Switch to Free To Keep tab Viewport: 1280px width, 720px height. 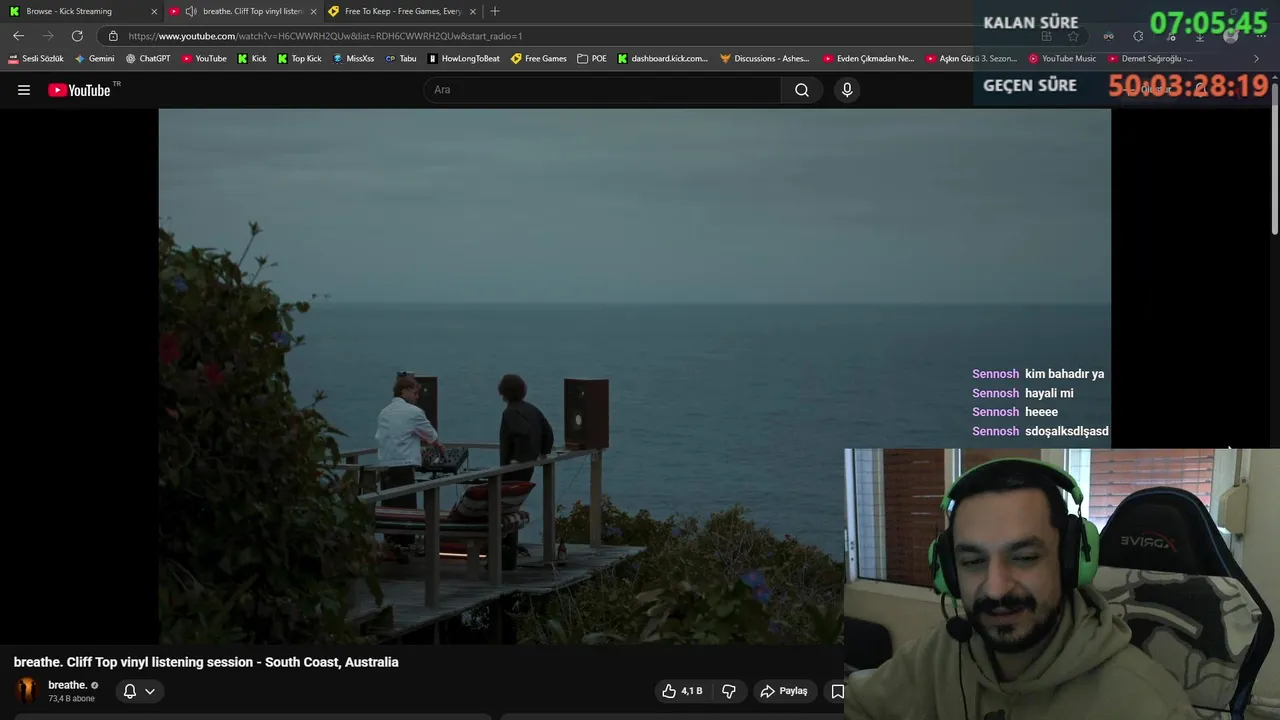(403, 11)
